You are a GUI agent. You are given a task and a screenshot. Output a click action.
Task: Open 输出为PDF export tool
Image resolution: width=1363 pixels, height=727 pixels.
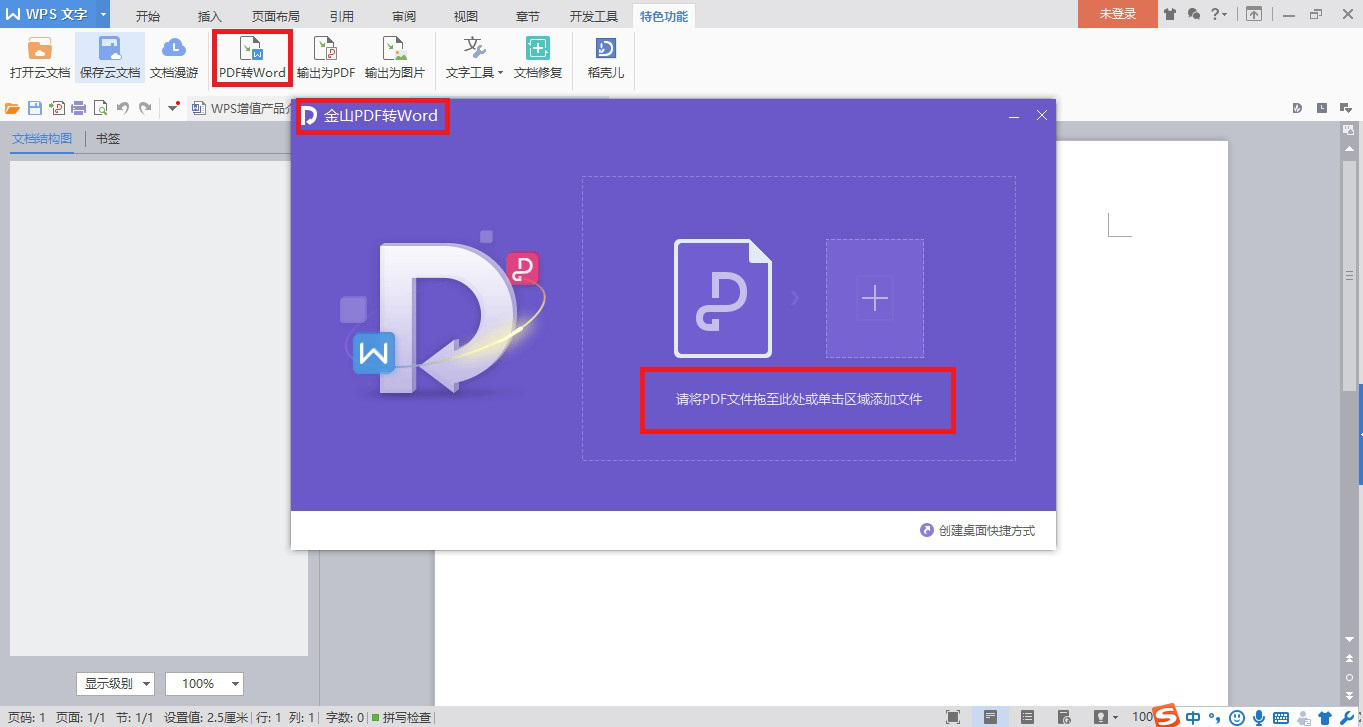[326, 57]
